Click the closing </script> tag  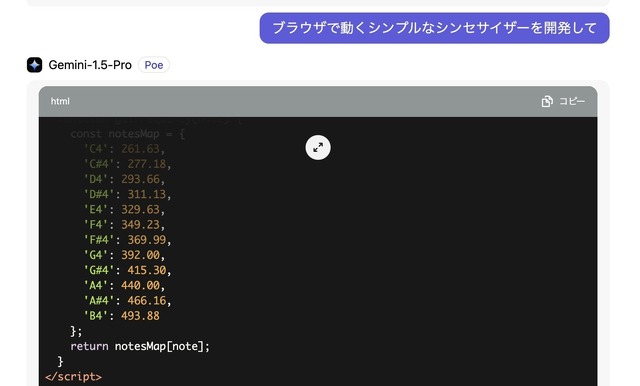[73, 377]
